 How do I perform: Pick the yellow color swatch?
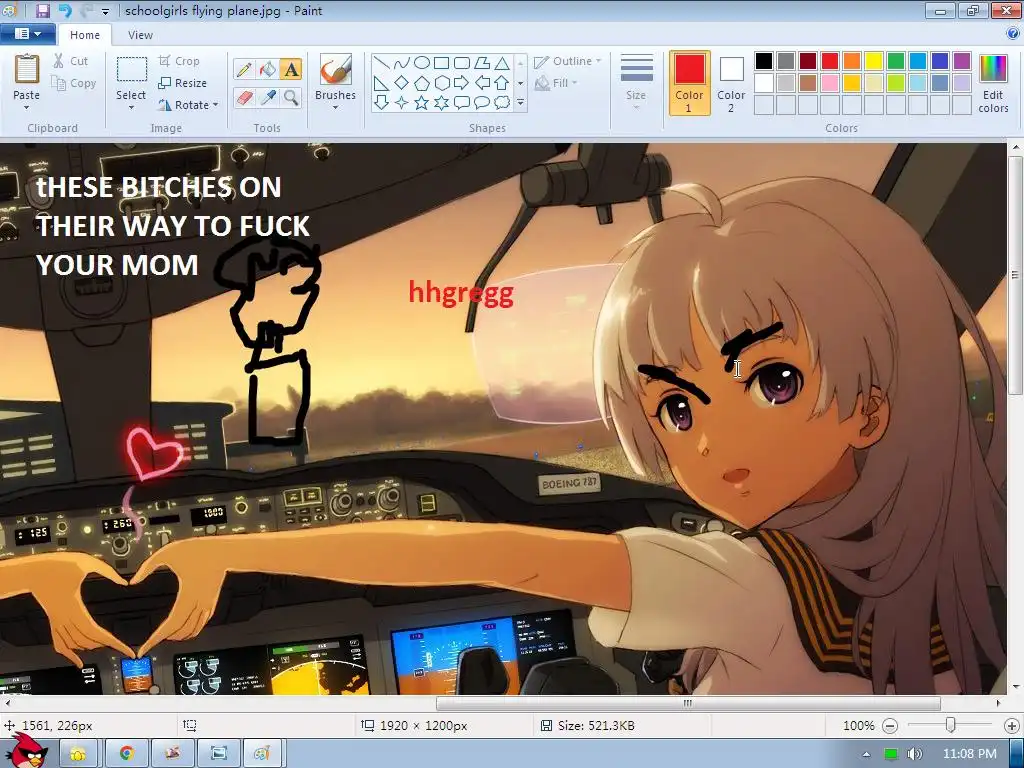[x=874, y=61]
